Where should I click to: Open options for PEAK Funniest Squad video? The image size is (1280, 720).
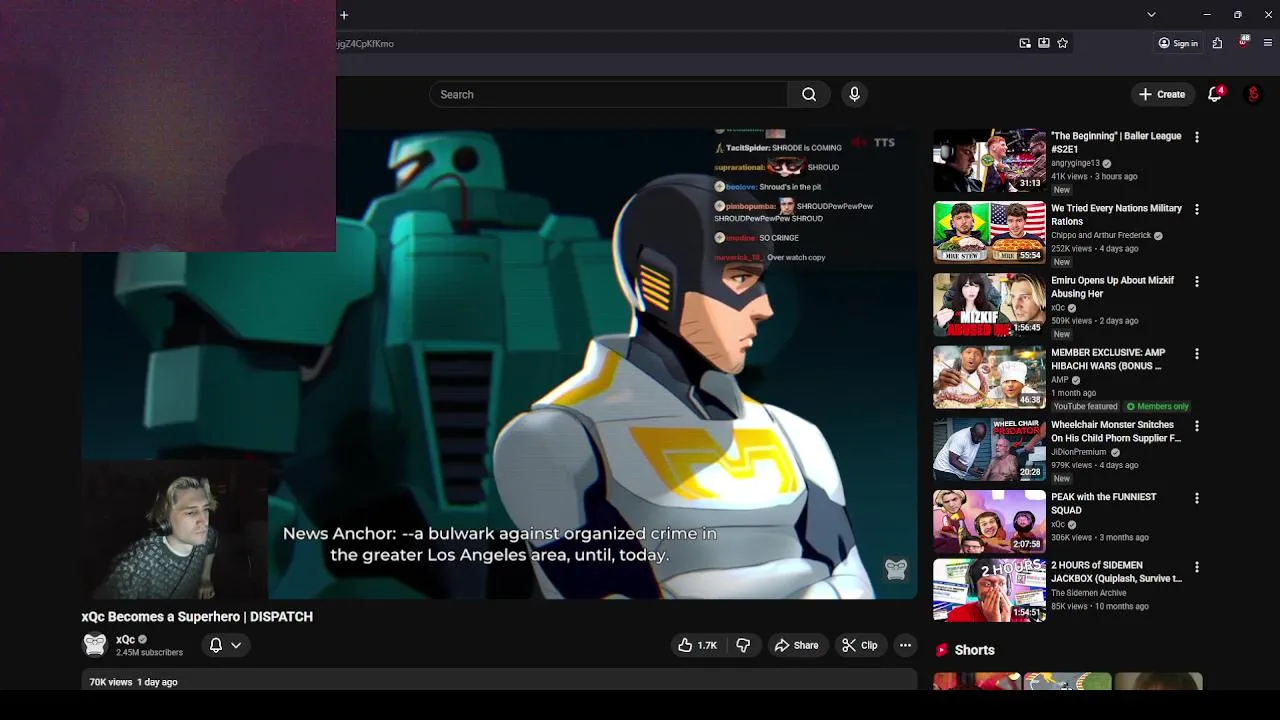pyautogui.click(x=1196, y=498)
